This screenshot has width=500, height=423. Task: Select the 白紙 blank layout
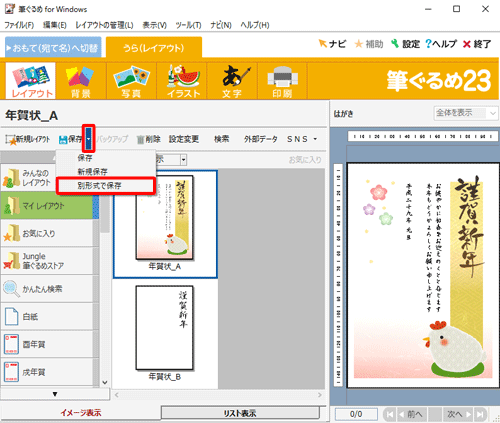pyautogui.click(x=47, y=316)
